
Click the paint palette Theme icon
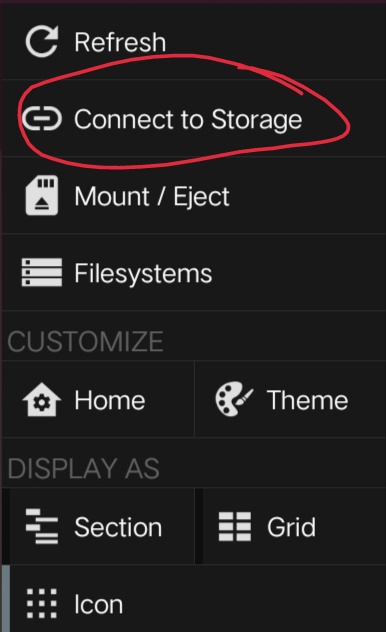(x=234, y=399)
